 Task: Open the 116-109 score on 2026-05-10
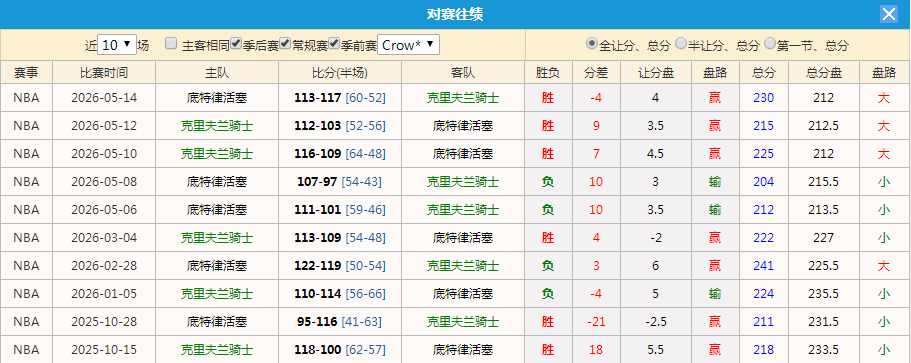coord(318,154)
